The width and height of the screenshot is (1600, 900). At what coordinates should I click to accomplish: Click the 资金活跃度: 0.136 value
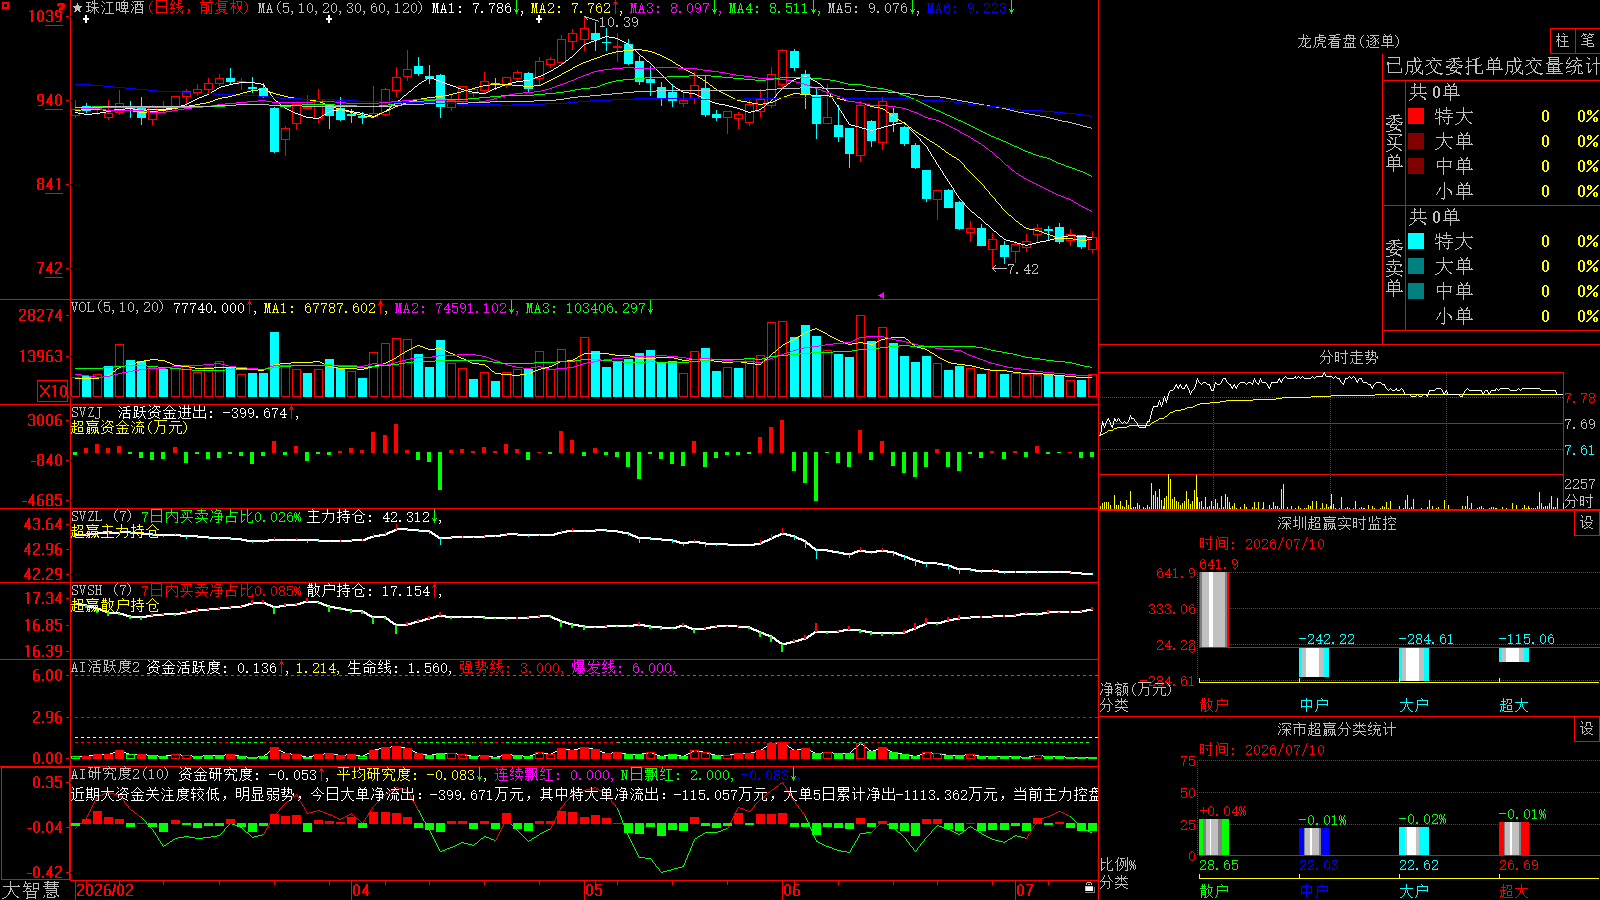coord(217,668)
